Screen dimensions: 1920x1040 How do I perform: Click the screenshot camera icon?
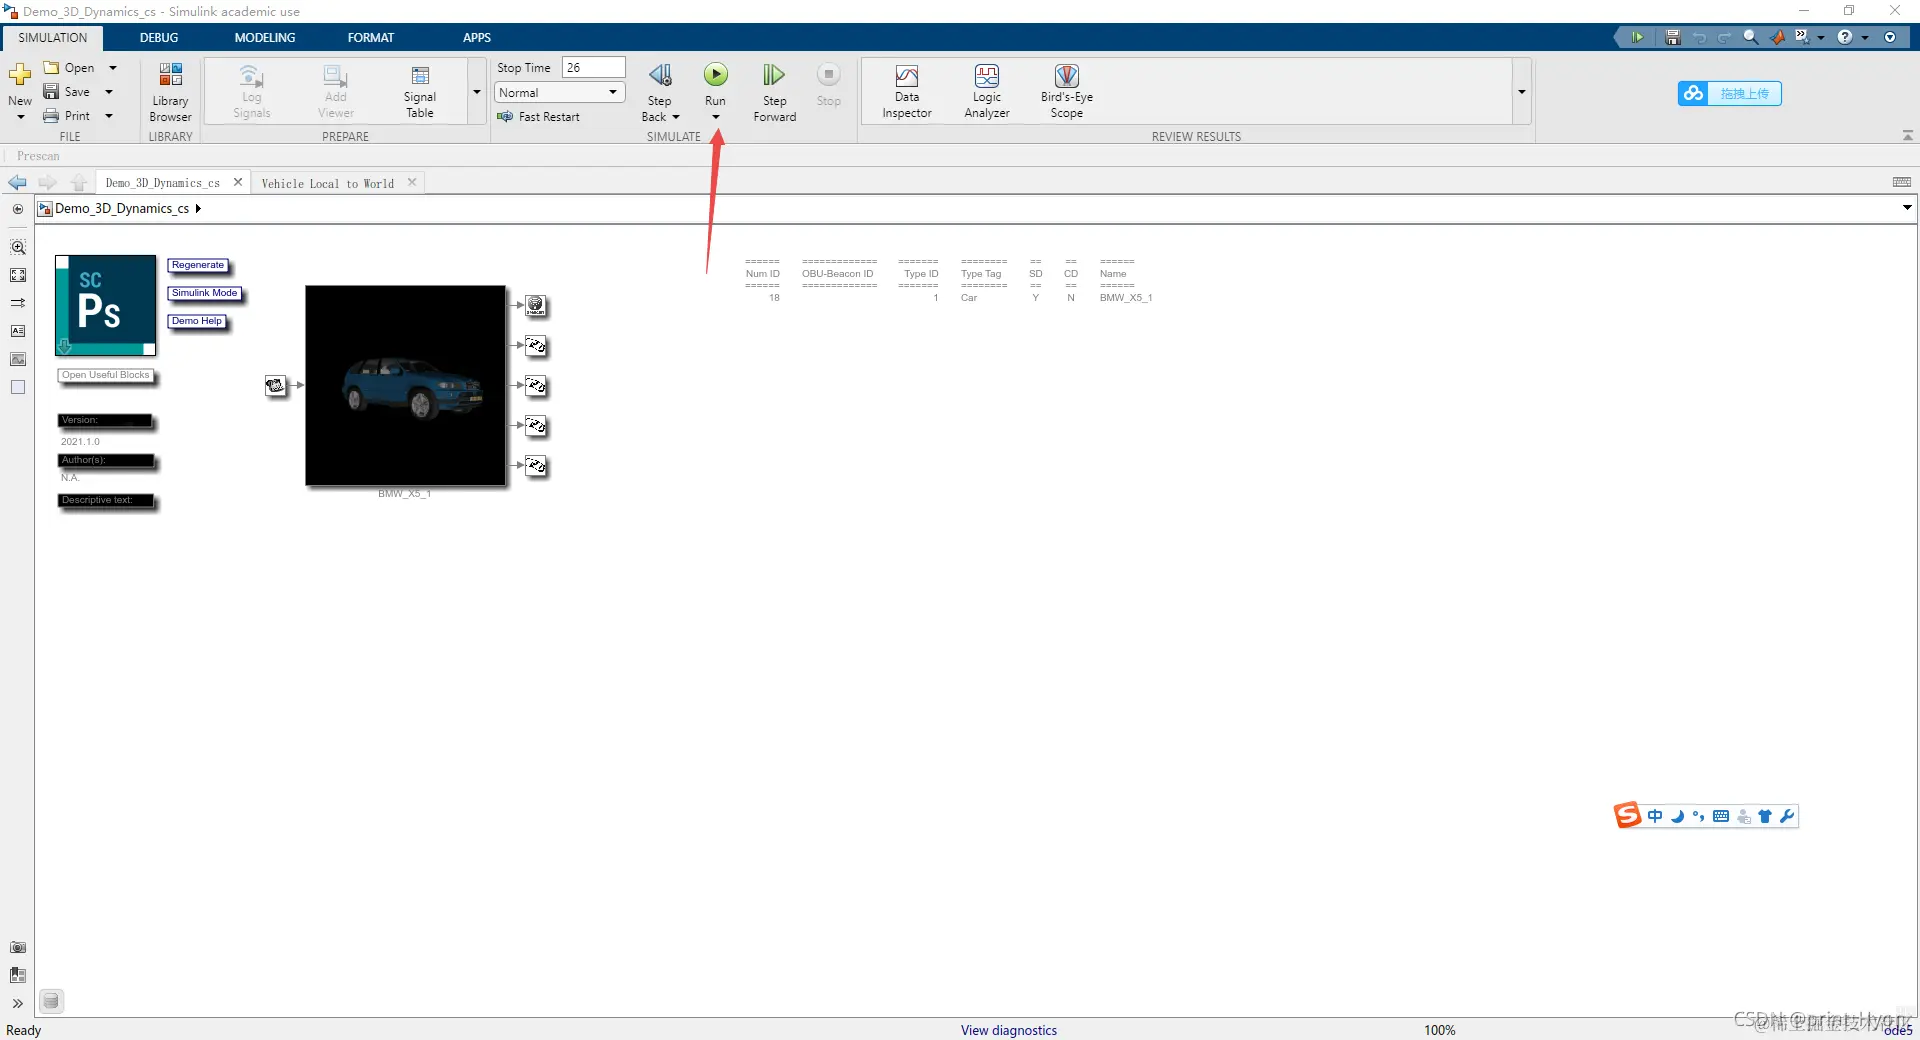pyautogui.click(x=18, y=948)
